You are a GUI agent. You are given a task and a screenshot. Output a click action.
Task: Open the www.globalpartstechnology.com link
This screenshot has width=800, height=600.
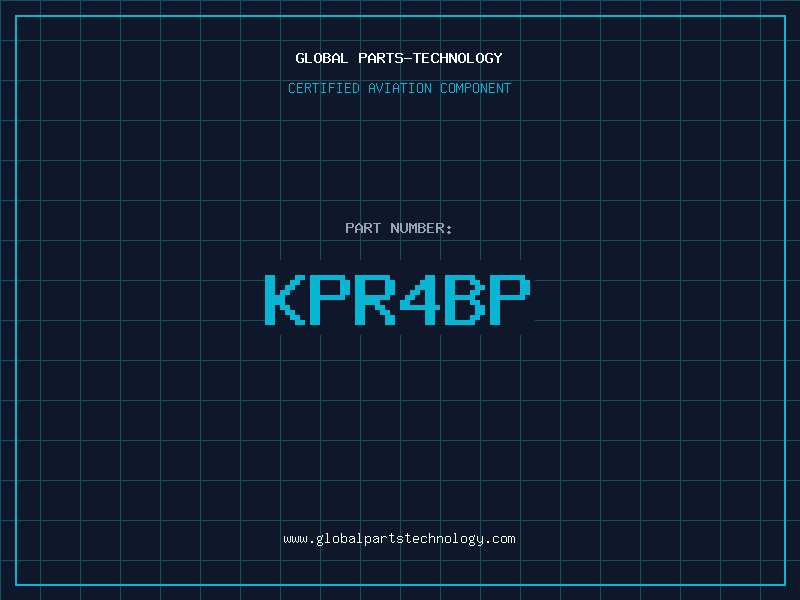coord(399,539)
